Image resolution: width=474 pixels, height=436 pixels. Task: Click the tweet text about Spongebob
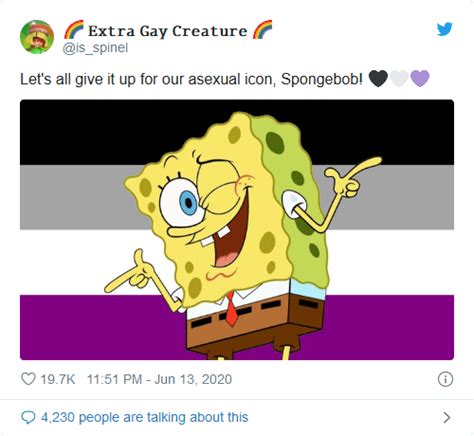(x=191, y=79)
